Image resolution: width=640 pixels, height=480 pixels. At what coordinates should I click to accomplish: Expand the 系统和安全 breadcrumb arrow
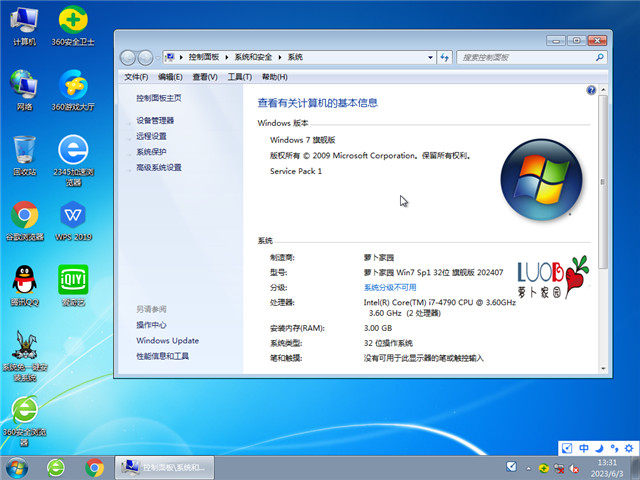[280, 57]
